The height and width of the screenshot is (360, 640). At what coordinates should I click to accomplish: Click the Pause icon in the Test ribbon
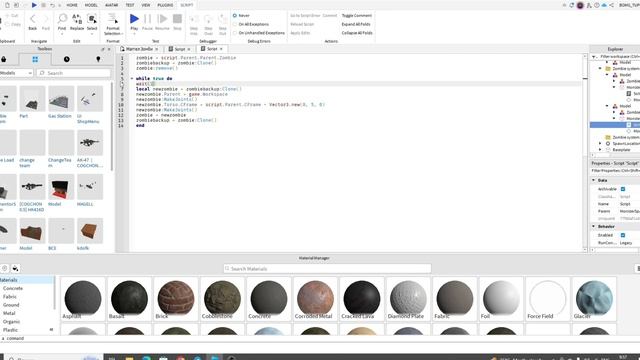[x=147, y=19]
